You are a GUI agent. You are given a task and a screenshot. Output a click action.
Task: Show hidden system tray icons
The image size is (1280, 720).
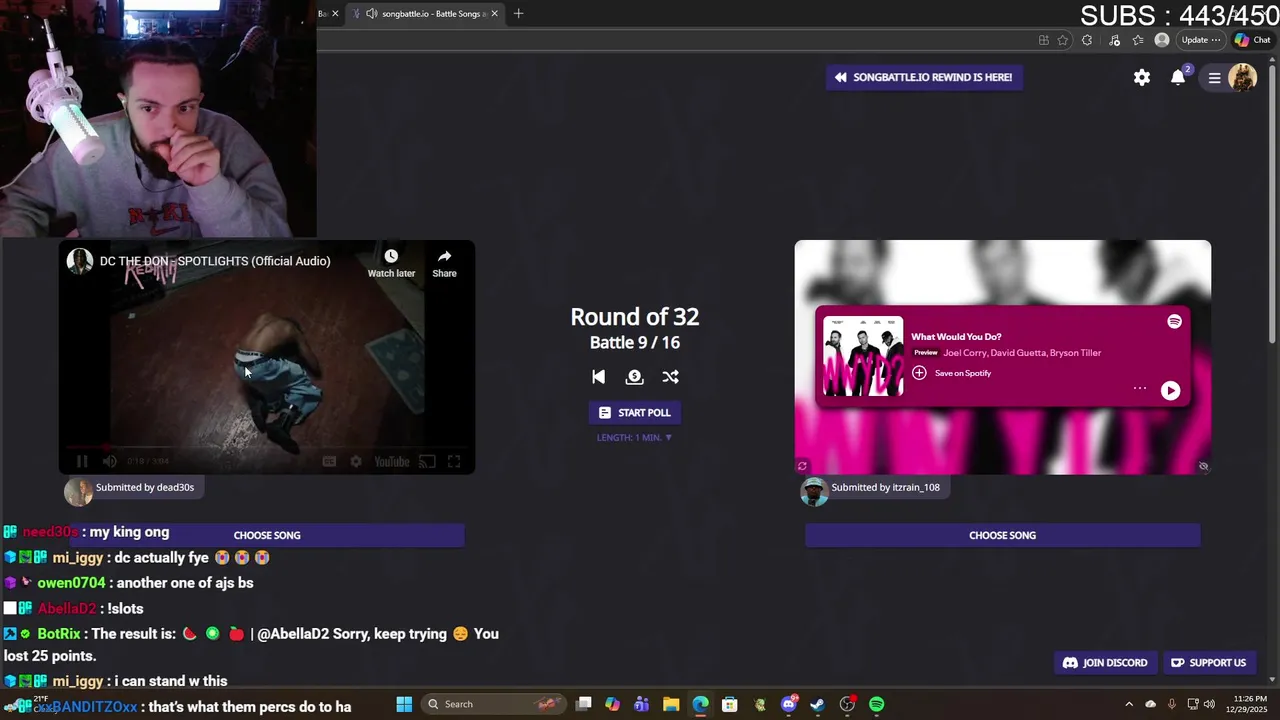[1129, 704]
